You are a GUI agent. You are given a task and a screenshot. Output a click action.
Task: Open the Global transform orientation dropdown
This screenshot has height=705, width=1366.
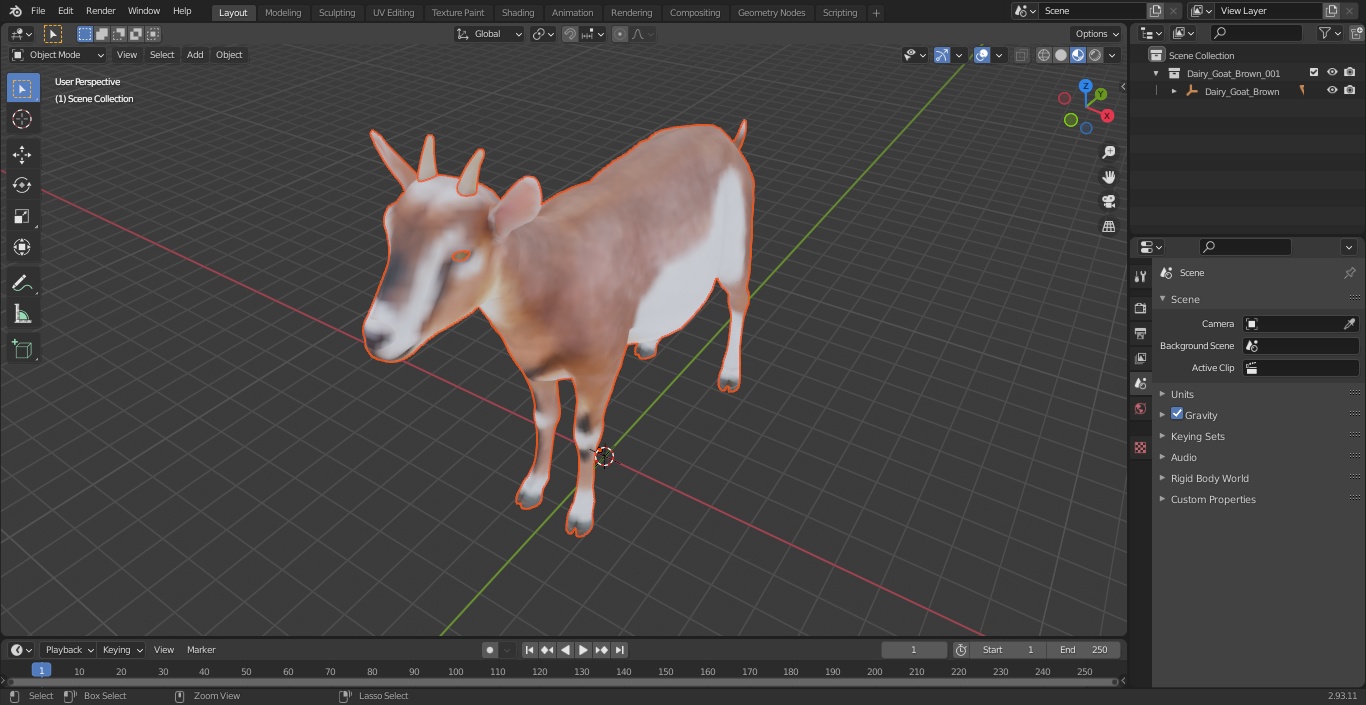[x=490, y=34]
